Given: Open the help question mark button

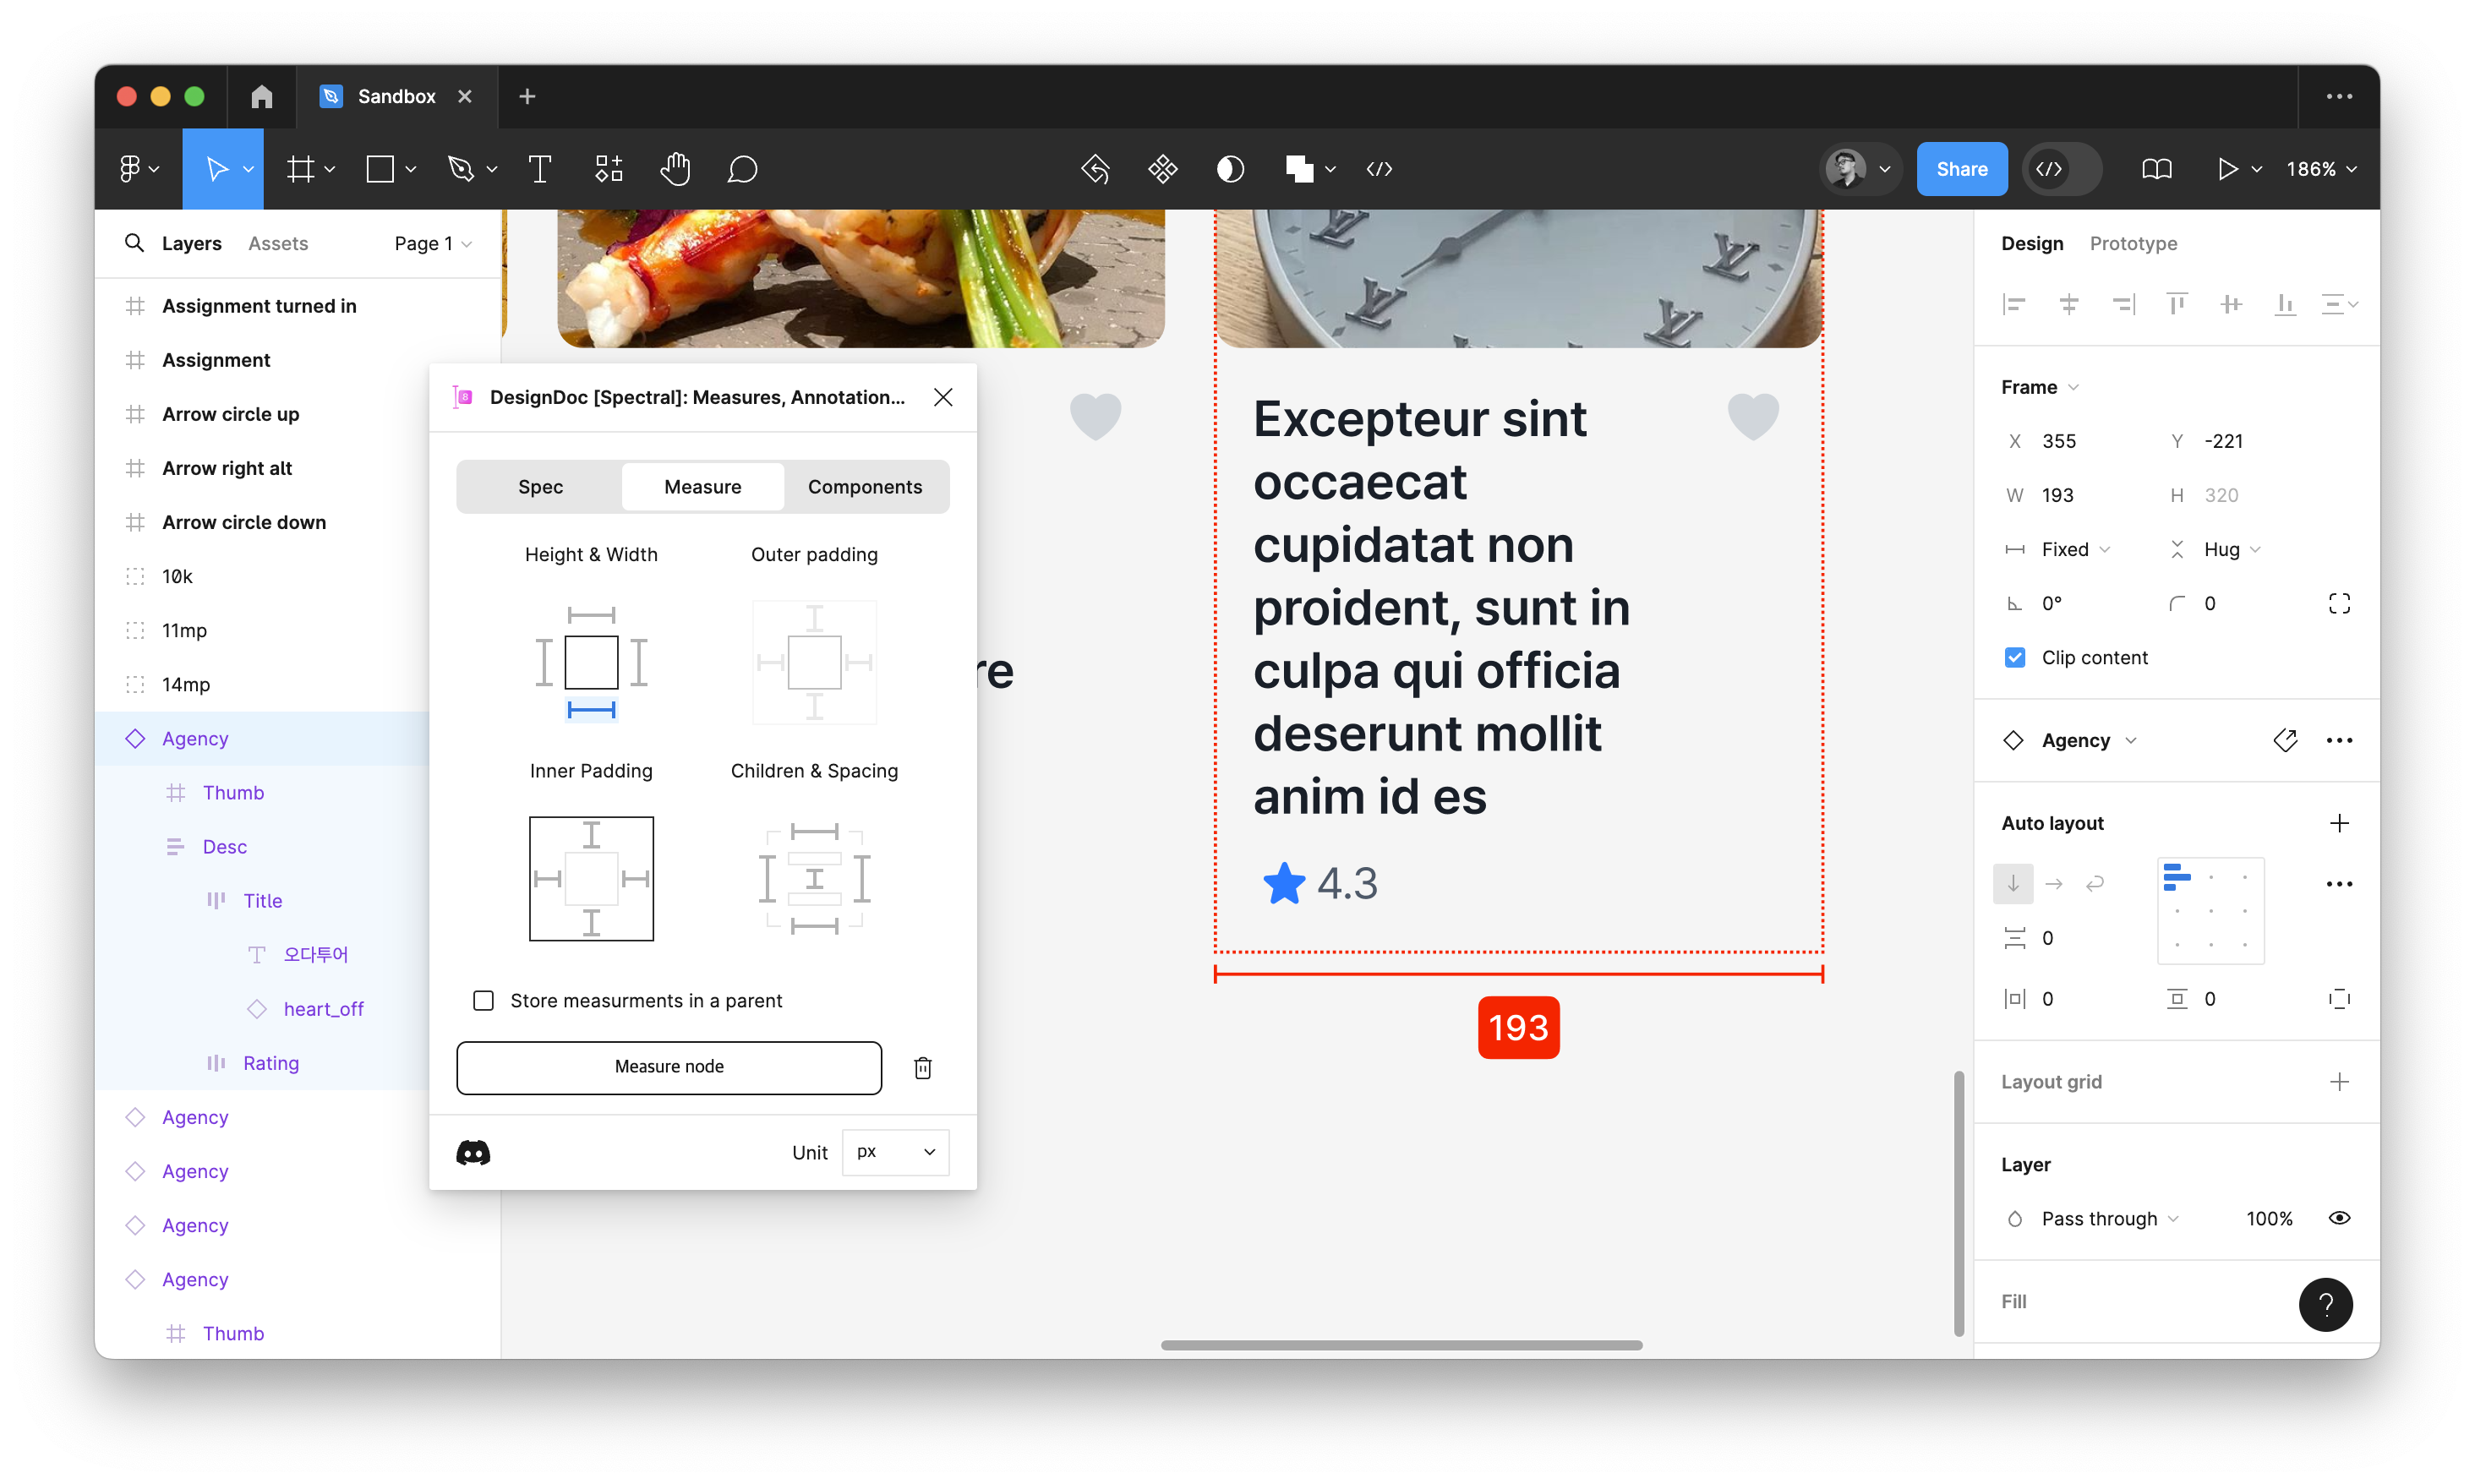Looking at the screenshot, I should click(2326, 1305).
